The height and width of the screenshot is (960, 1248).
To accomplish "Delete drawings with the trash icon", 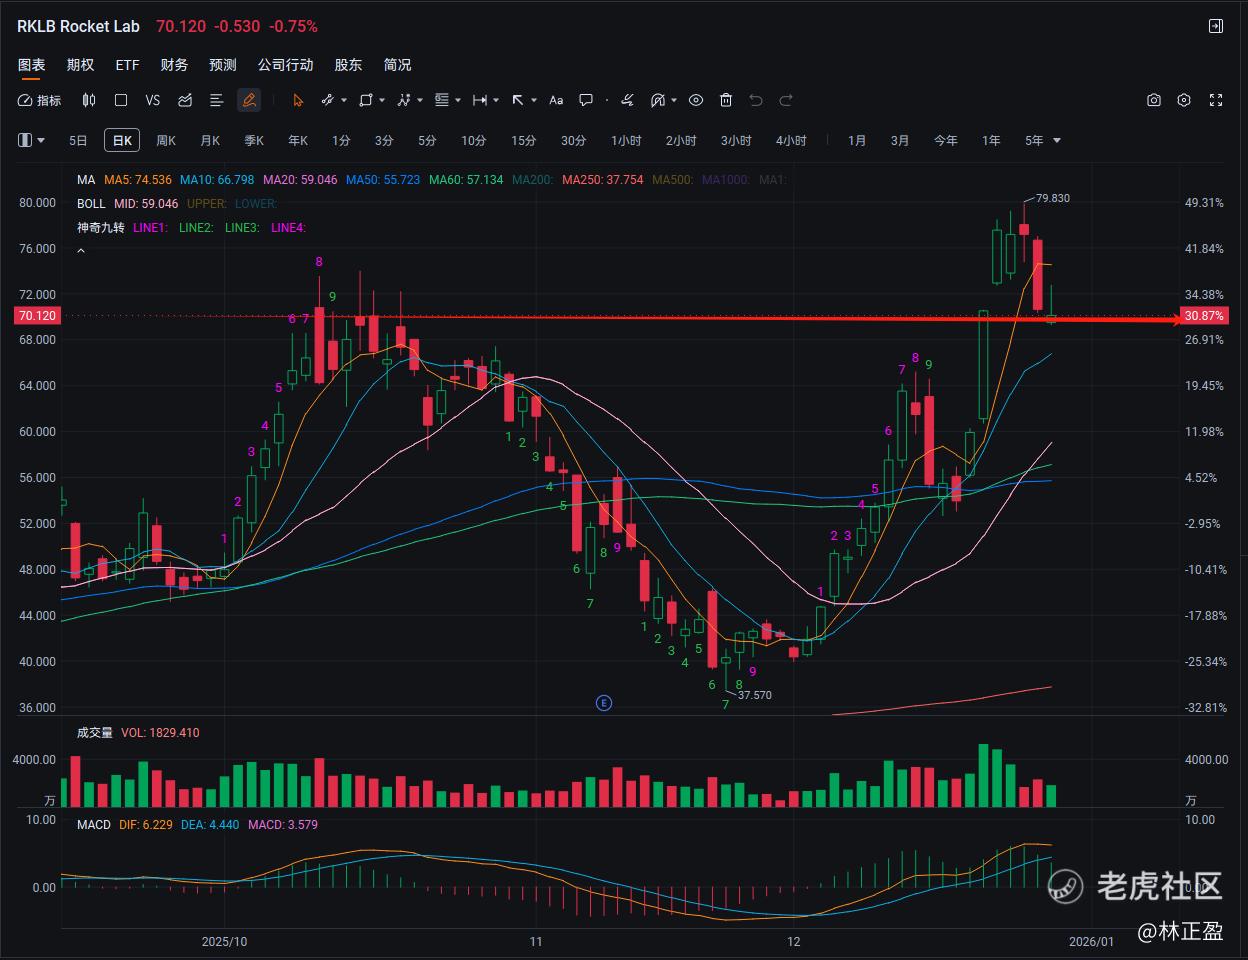I will coord(726,100).
